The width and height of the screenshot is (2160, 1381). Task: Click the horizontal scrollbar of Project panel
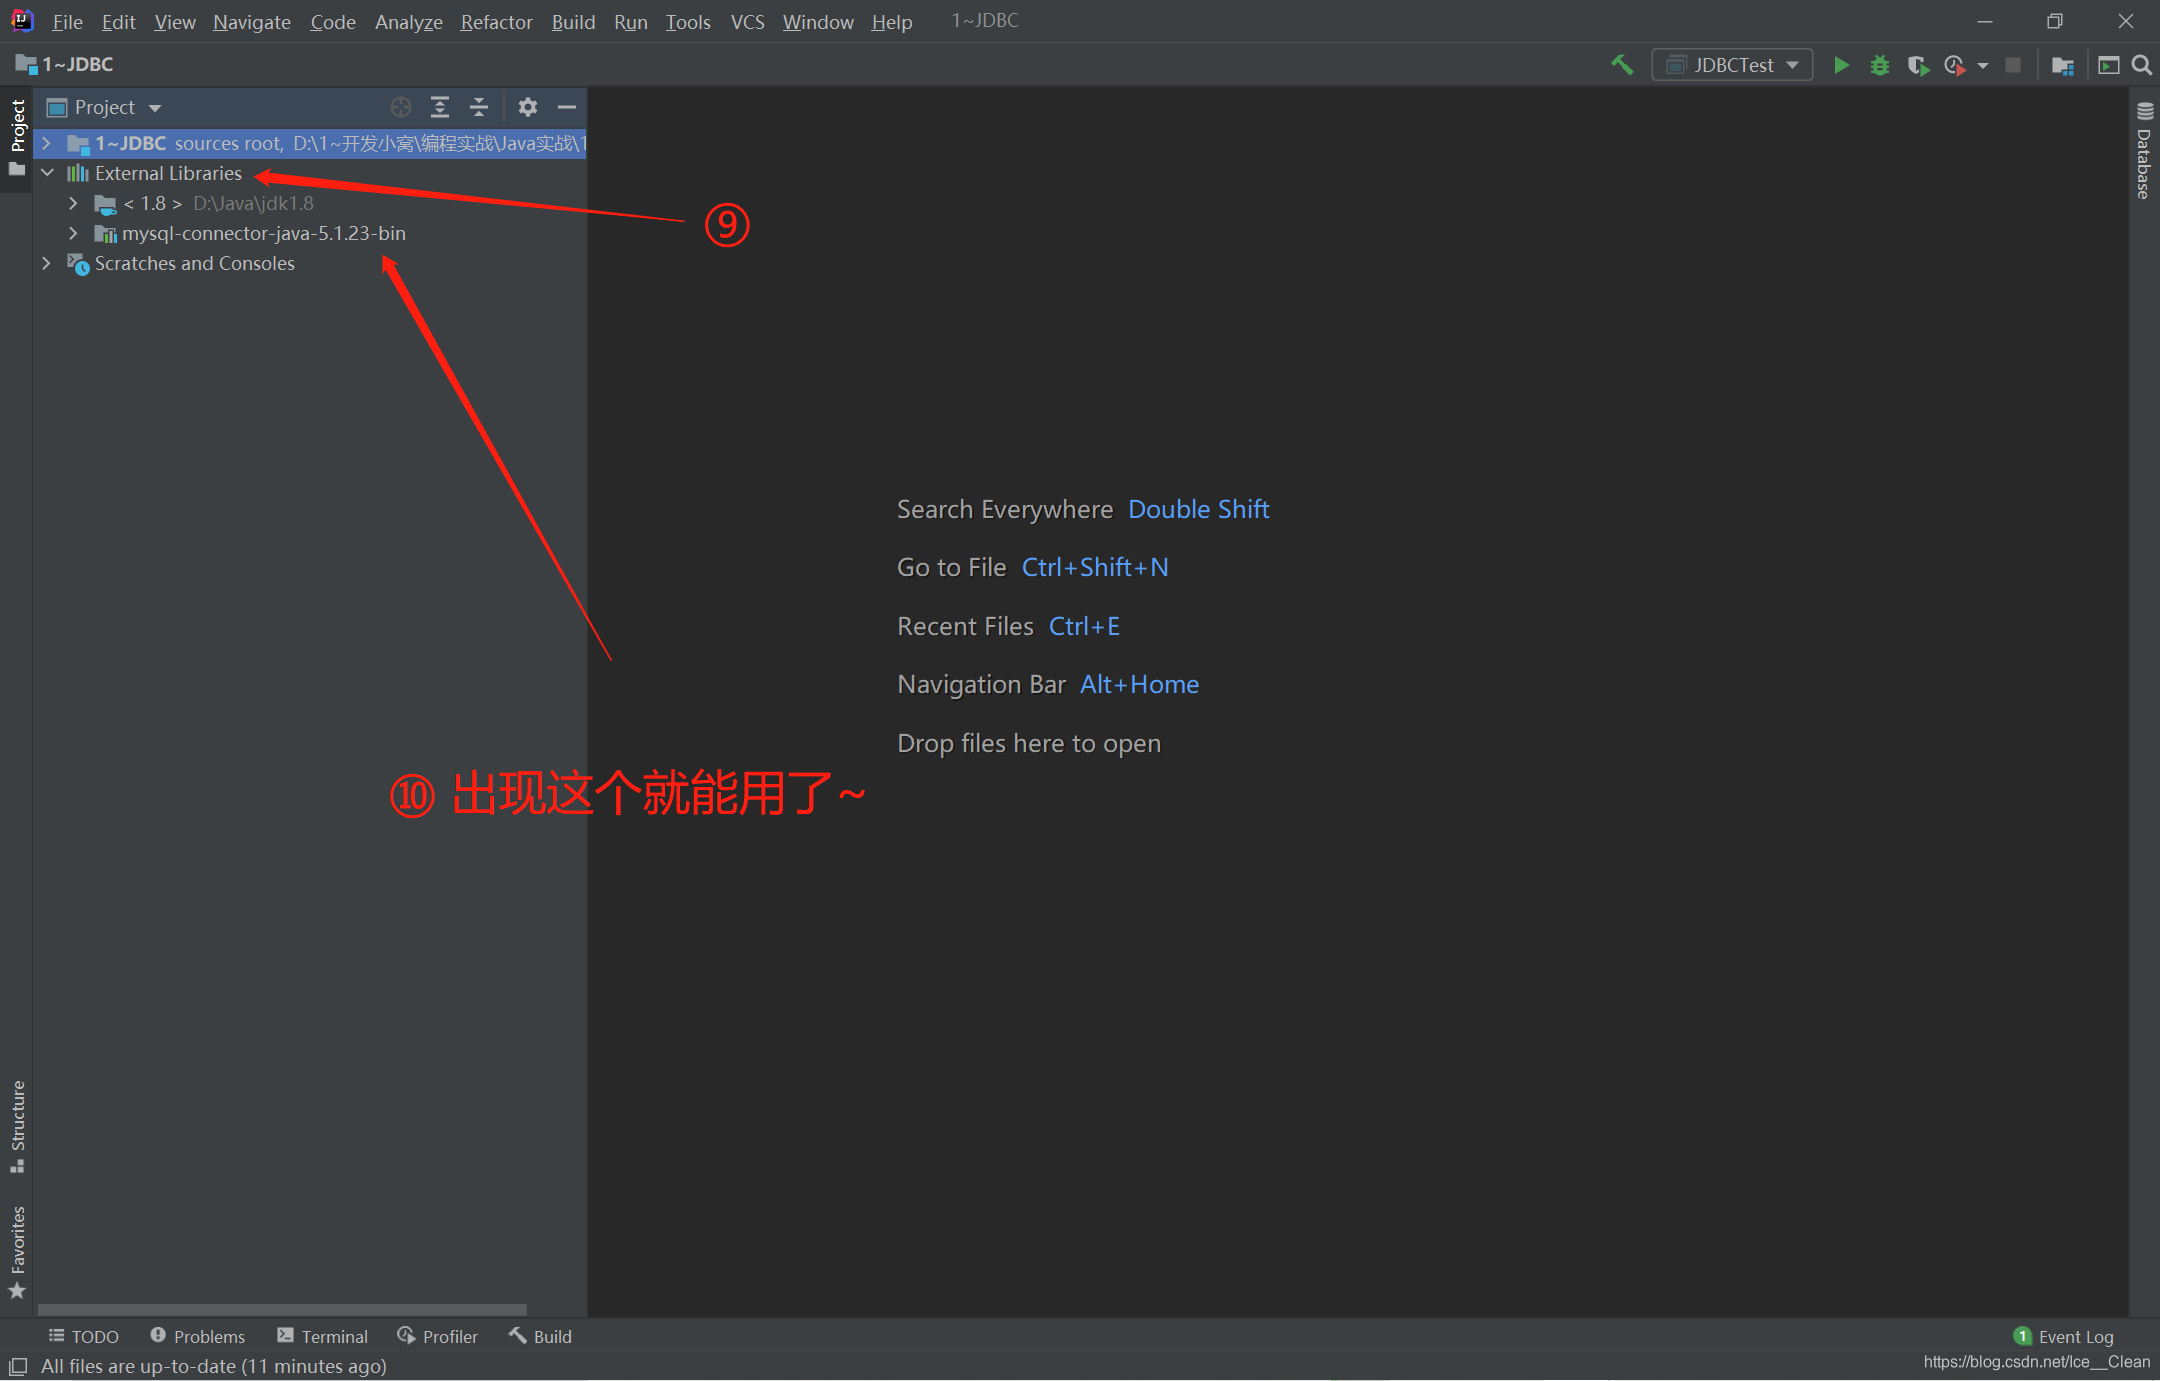click(282, 1309)
